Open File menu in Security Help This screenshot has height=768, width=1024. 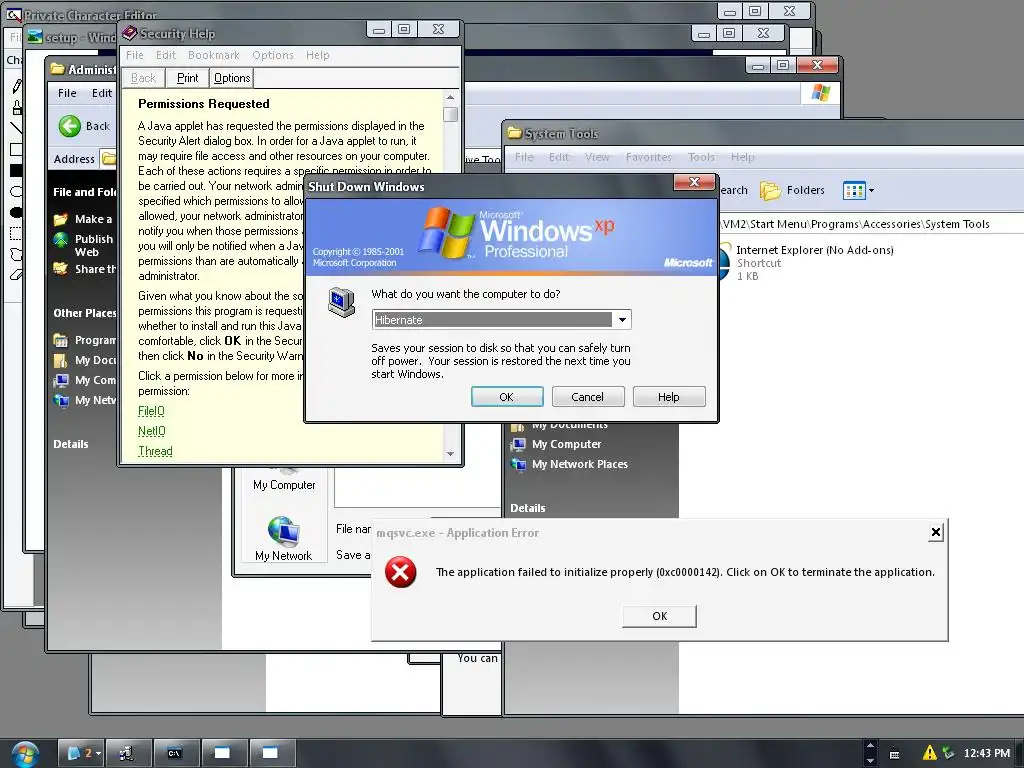click(x=135, y=55)
